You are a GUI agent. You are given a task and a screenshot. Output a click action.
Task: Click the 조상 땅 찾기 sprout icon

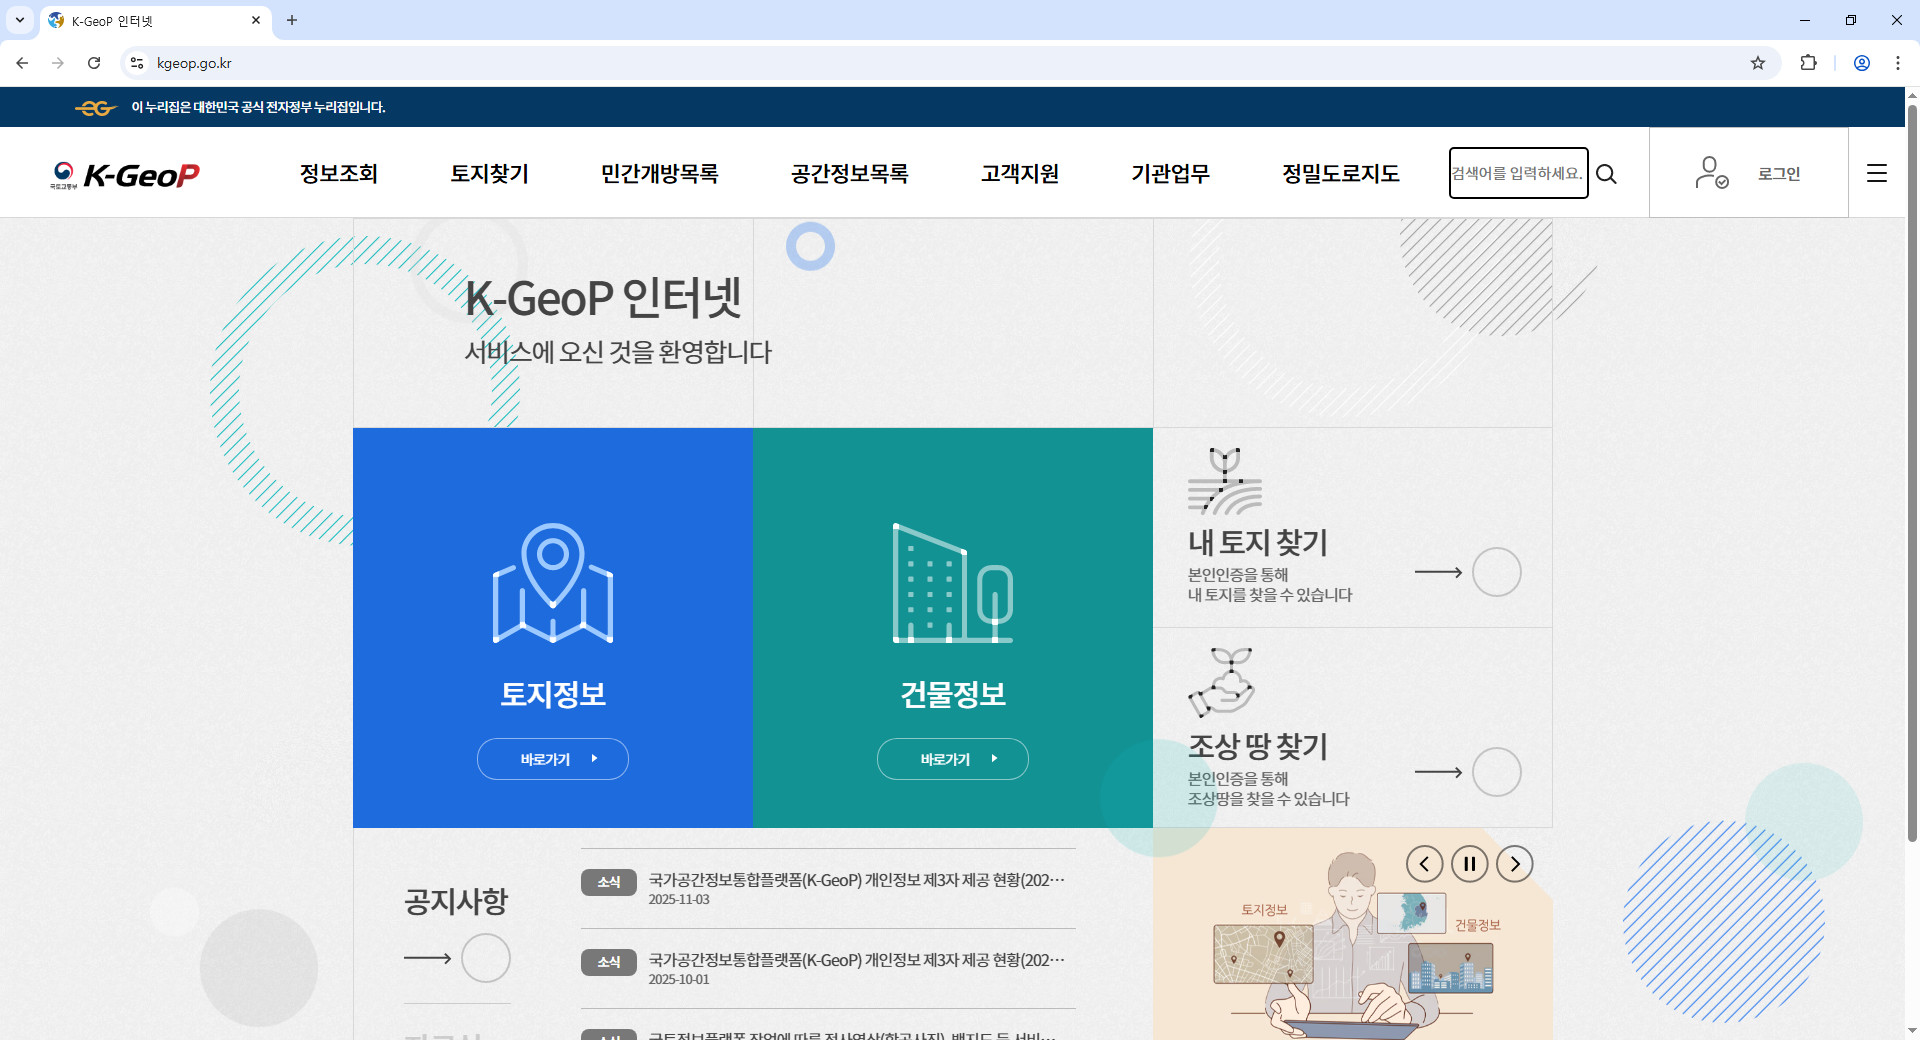1221,683
